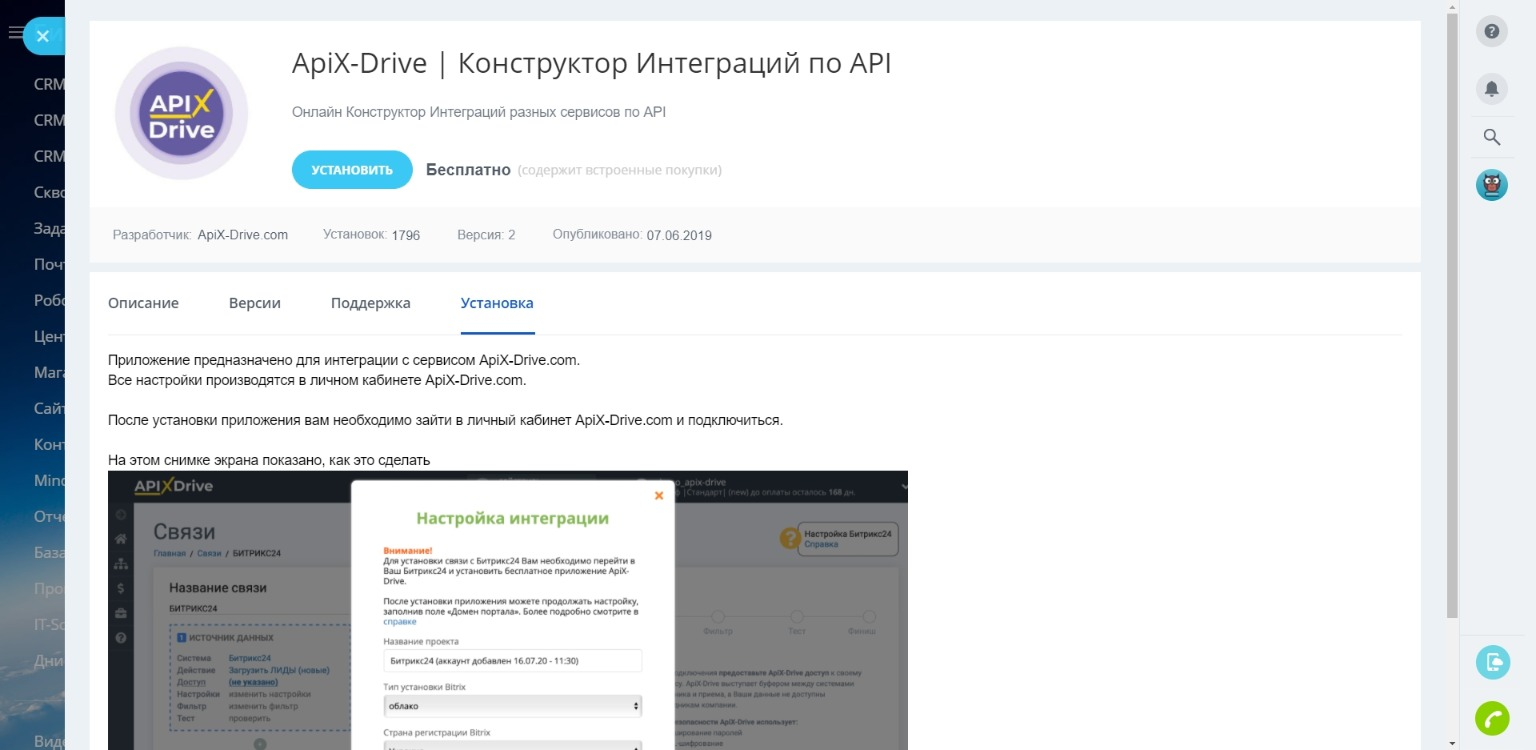This screenshot has height=750, width=1536.
Task: Click the app title ApiX-Drive heading
Action: tap(591, 64)
